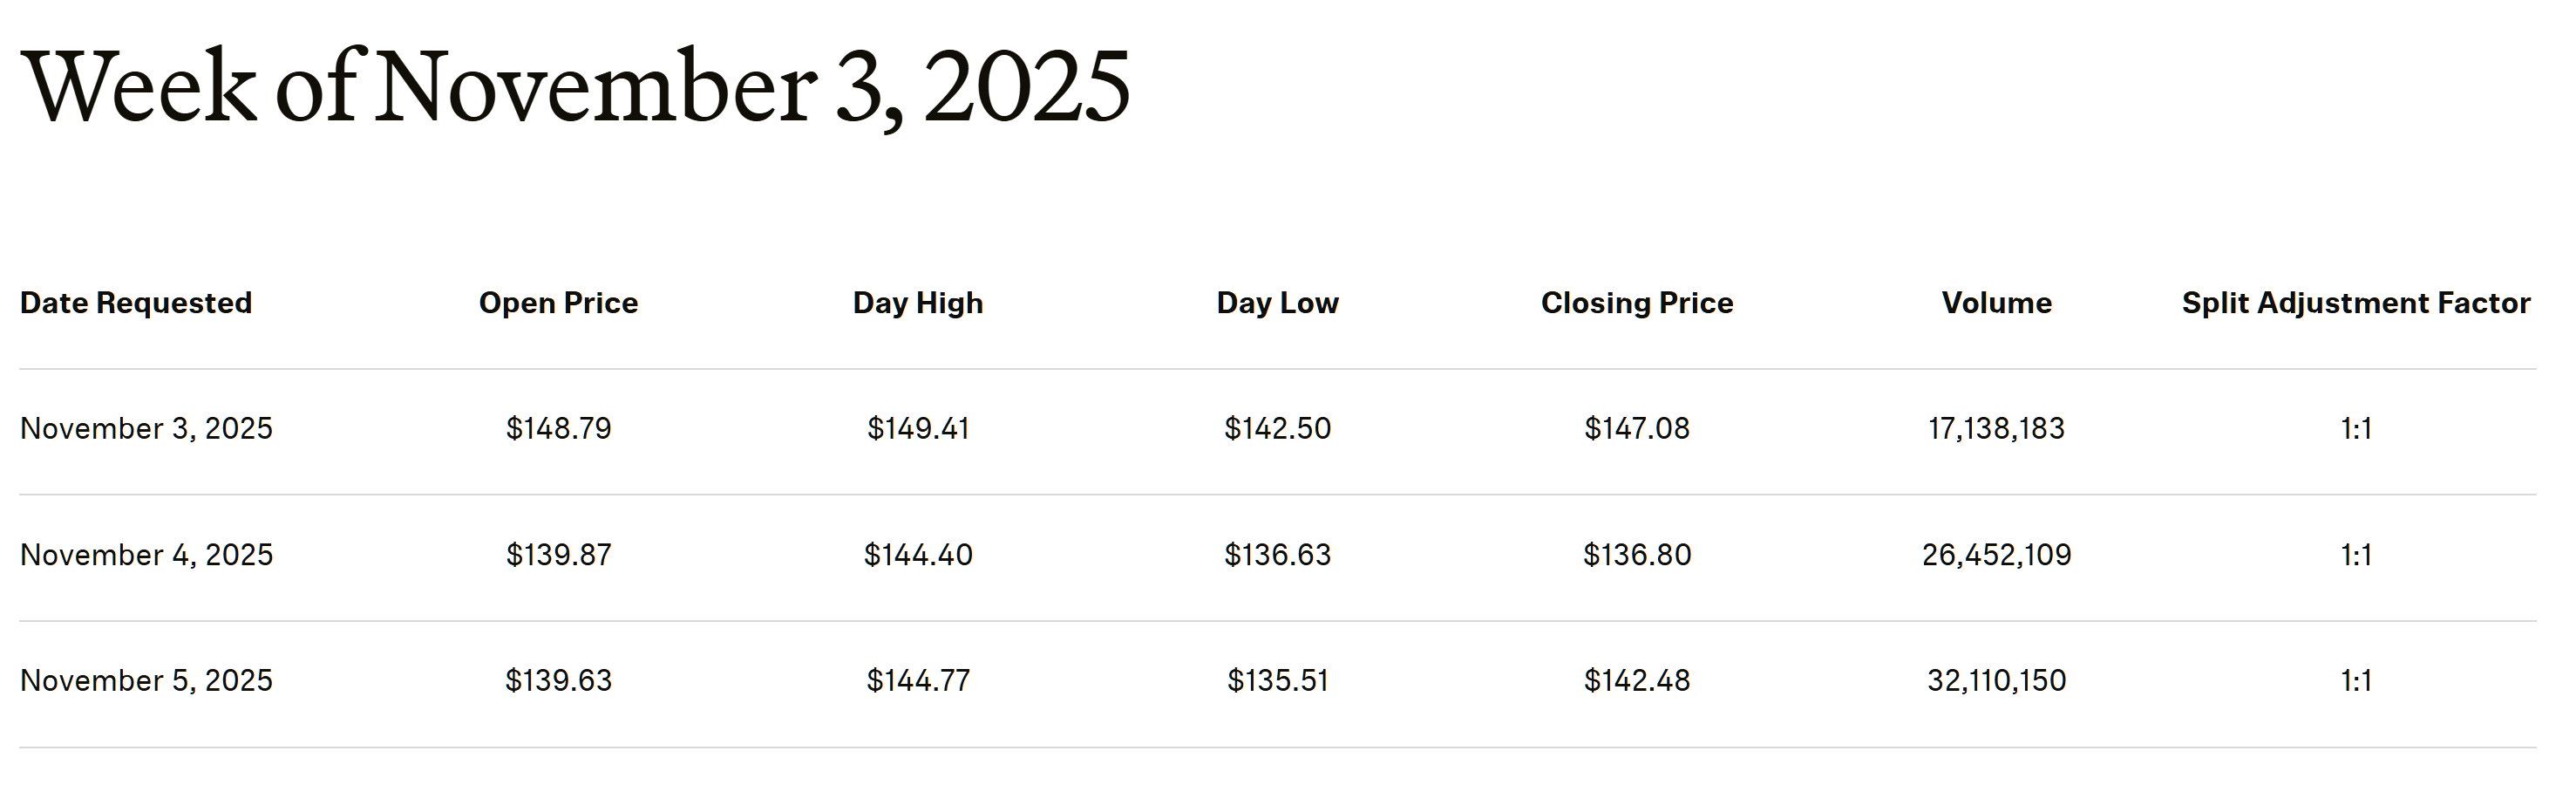Click the Date Requested column header
This screenshot has height=792, width=2576.
click(x=136, y=303)
